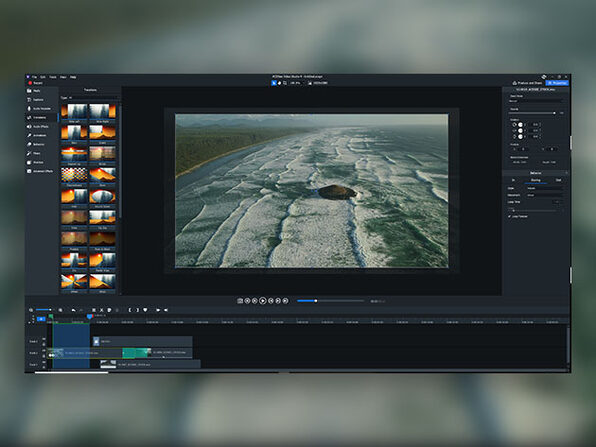
Task: Open the View menu
Action: (63, 77)
